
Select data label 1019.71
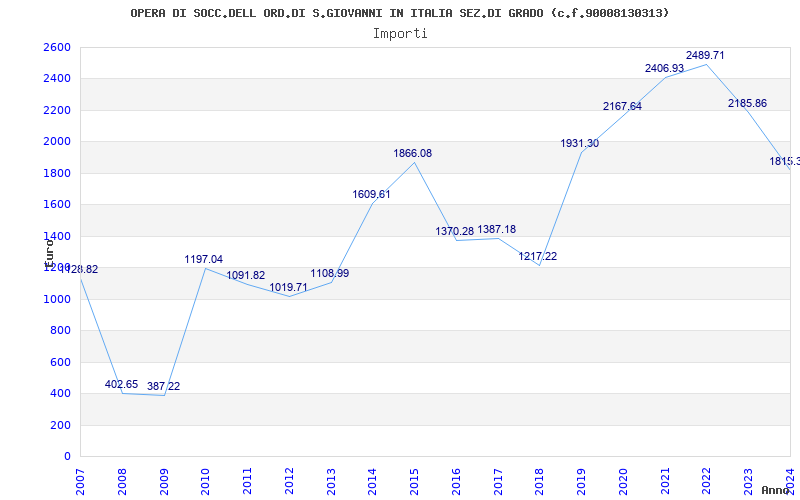click(x=288, y=287)
